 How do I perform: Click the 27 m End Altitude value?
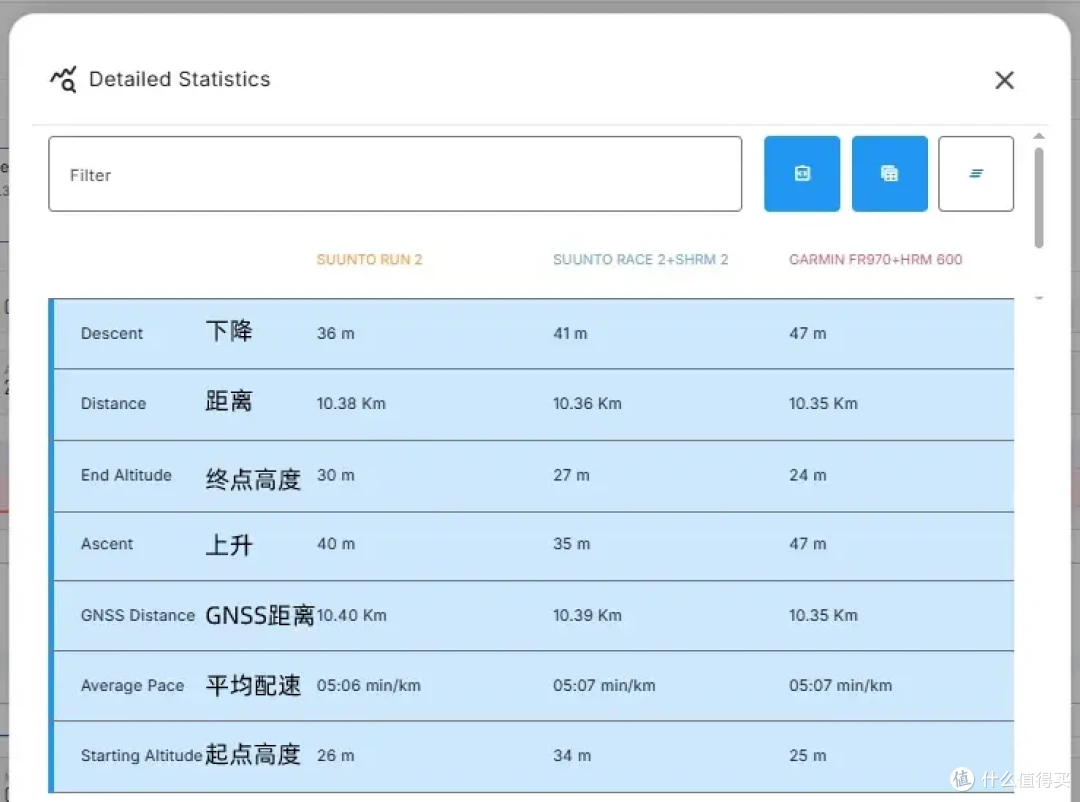(571, 475)
